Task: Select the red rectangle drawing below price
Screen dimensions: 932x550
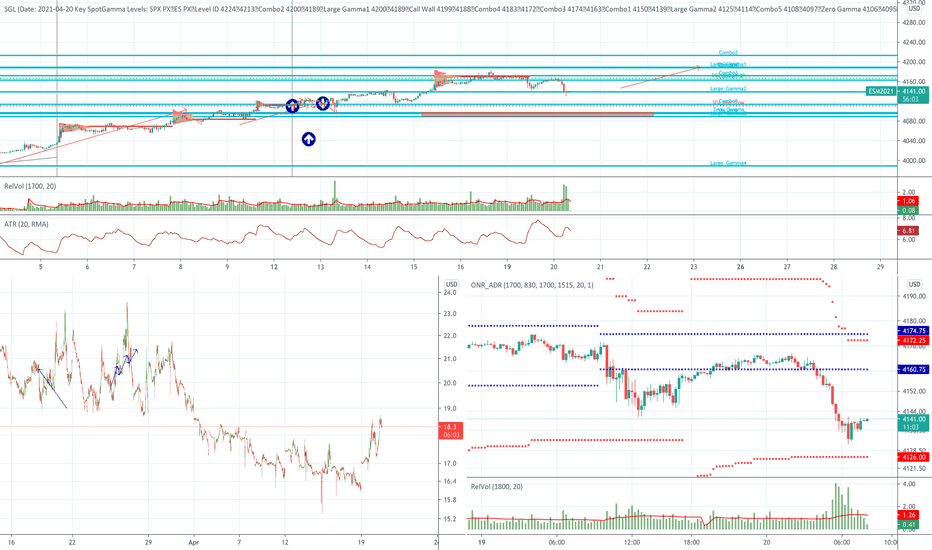Action: 537,114
